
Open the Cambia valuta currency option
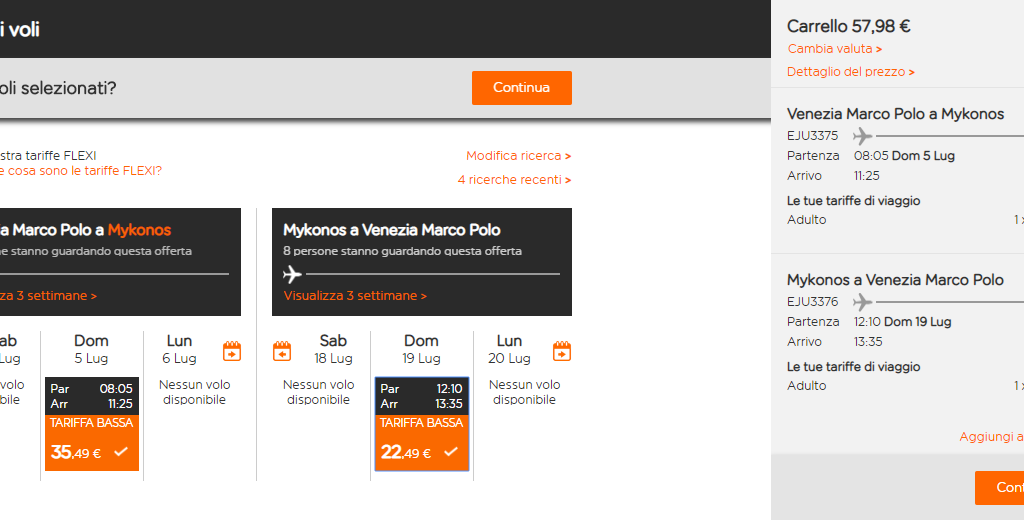pyautogui.click(x=834, y=49)
